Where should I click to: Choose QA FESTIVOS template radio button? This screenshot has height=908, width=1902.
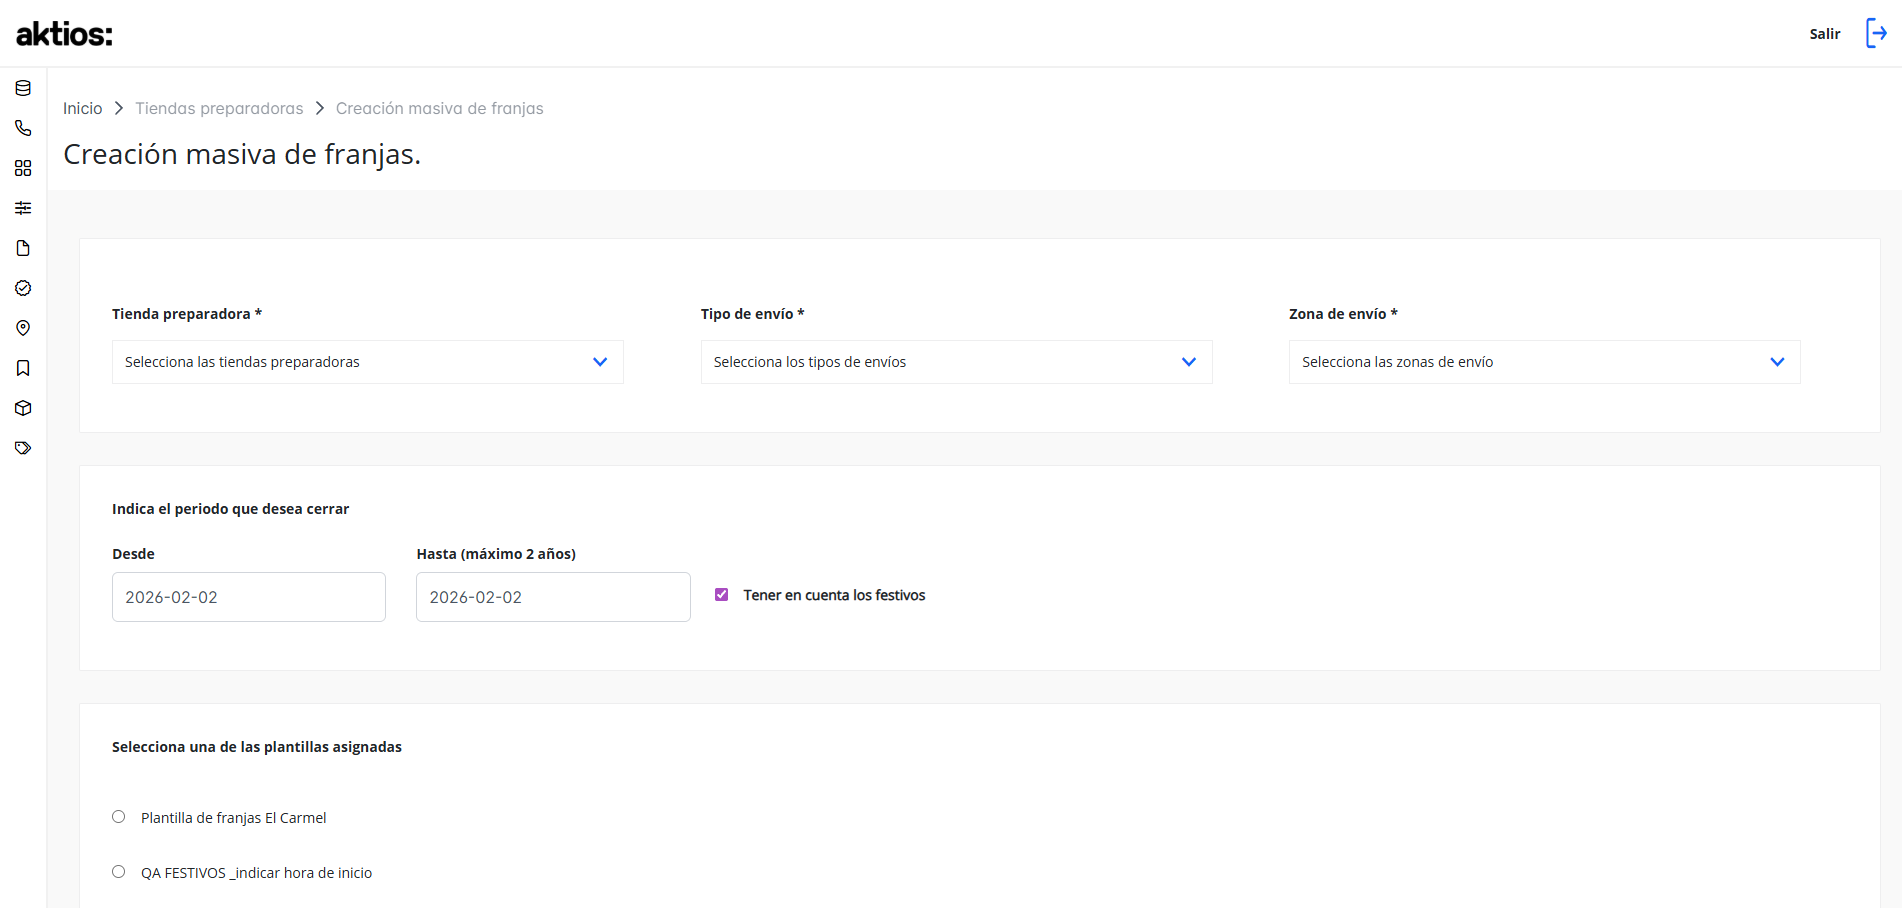click(x=119, y=872)
